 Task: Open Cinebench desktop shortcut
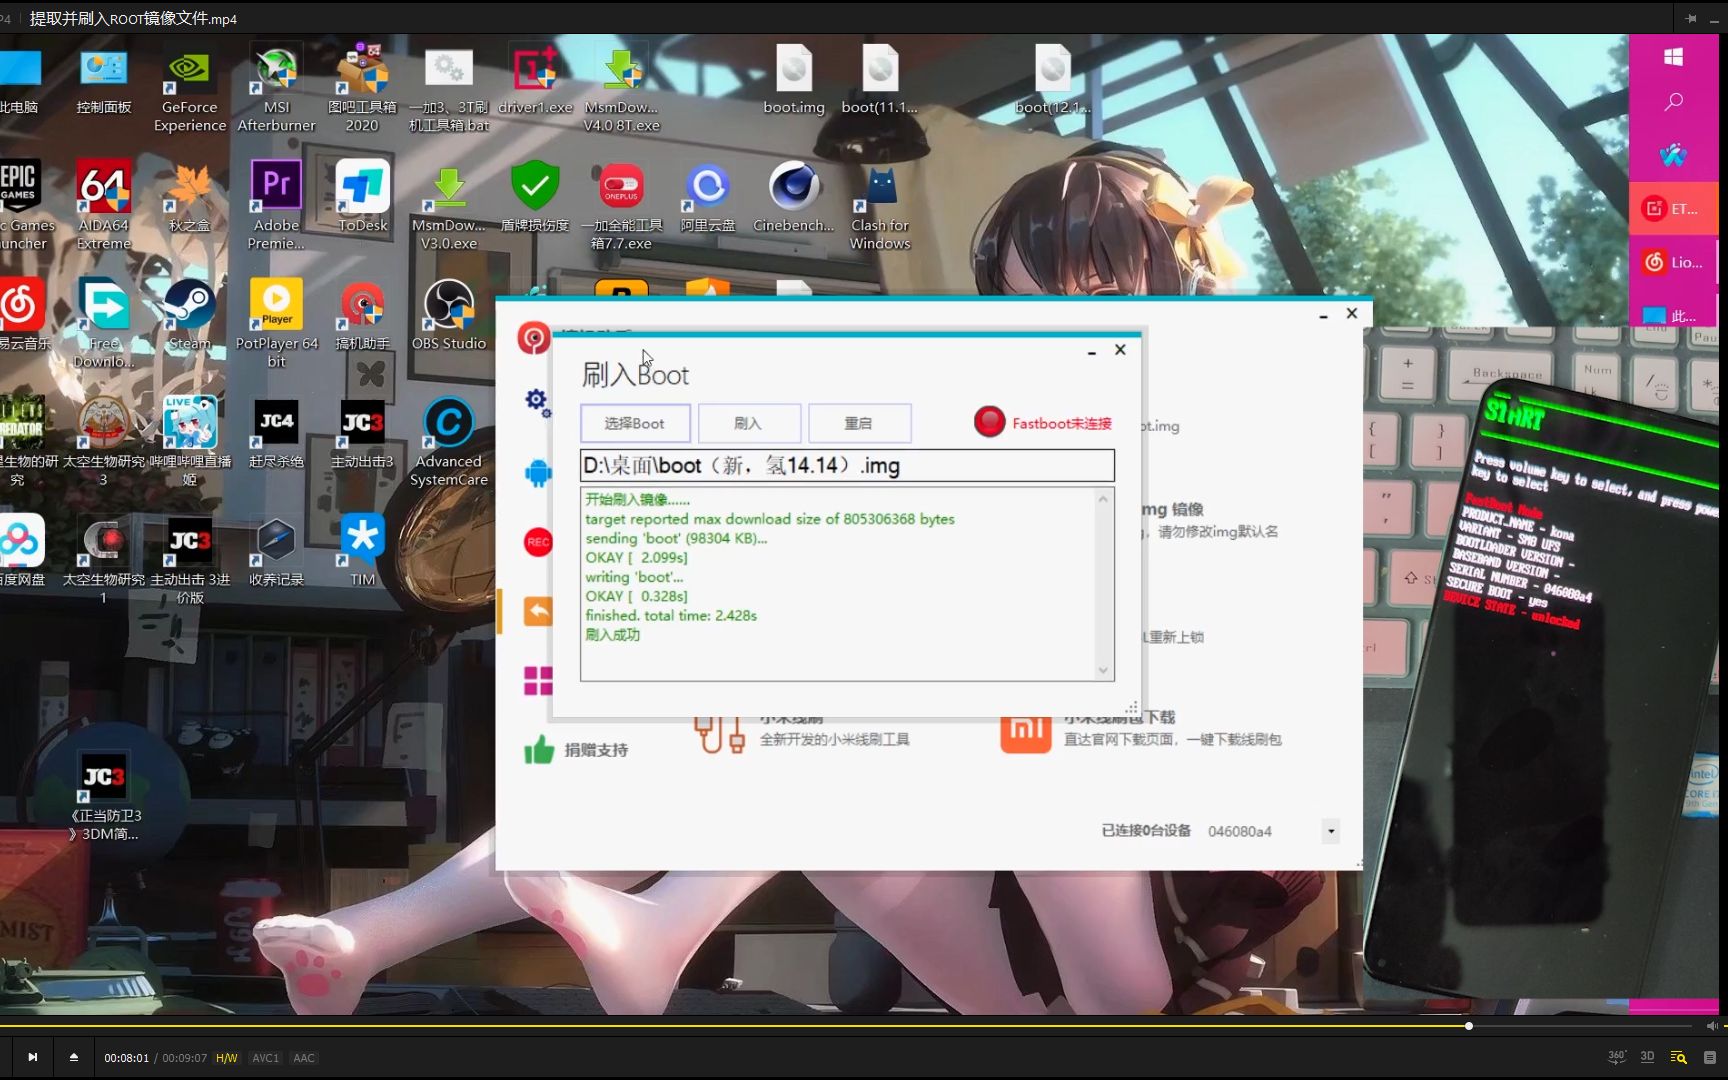point(794,197)
